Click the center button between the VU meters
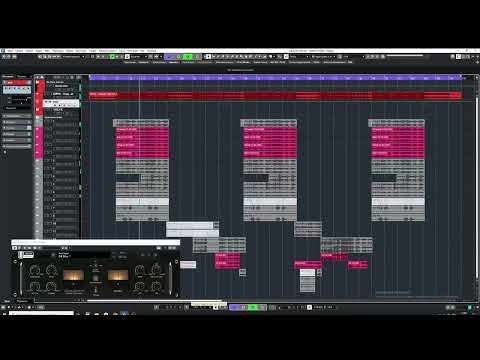Viewport: 480px width, 360px height. click(x=96, y=278)
